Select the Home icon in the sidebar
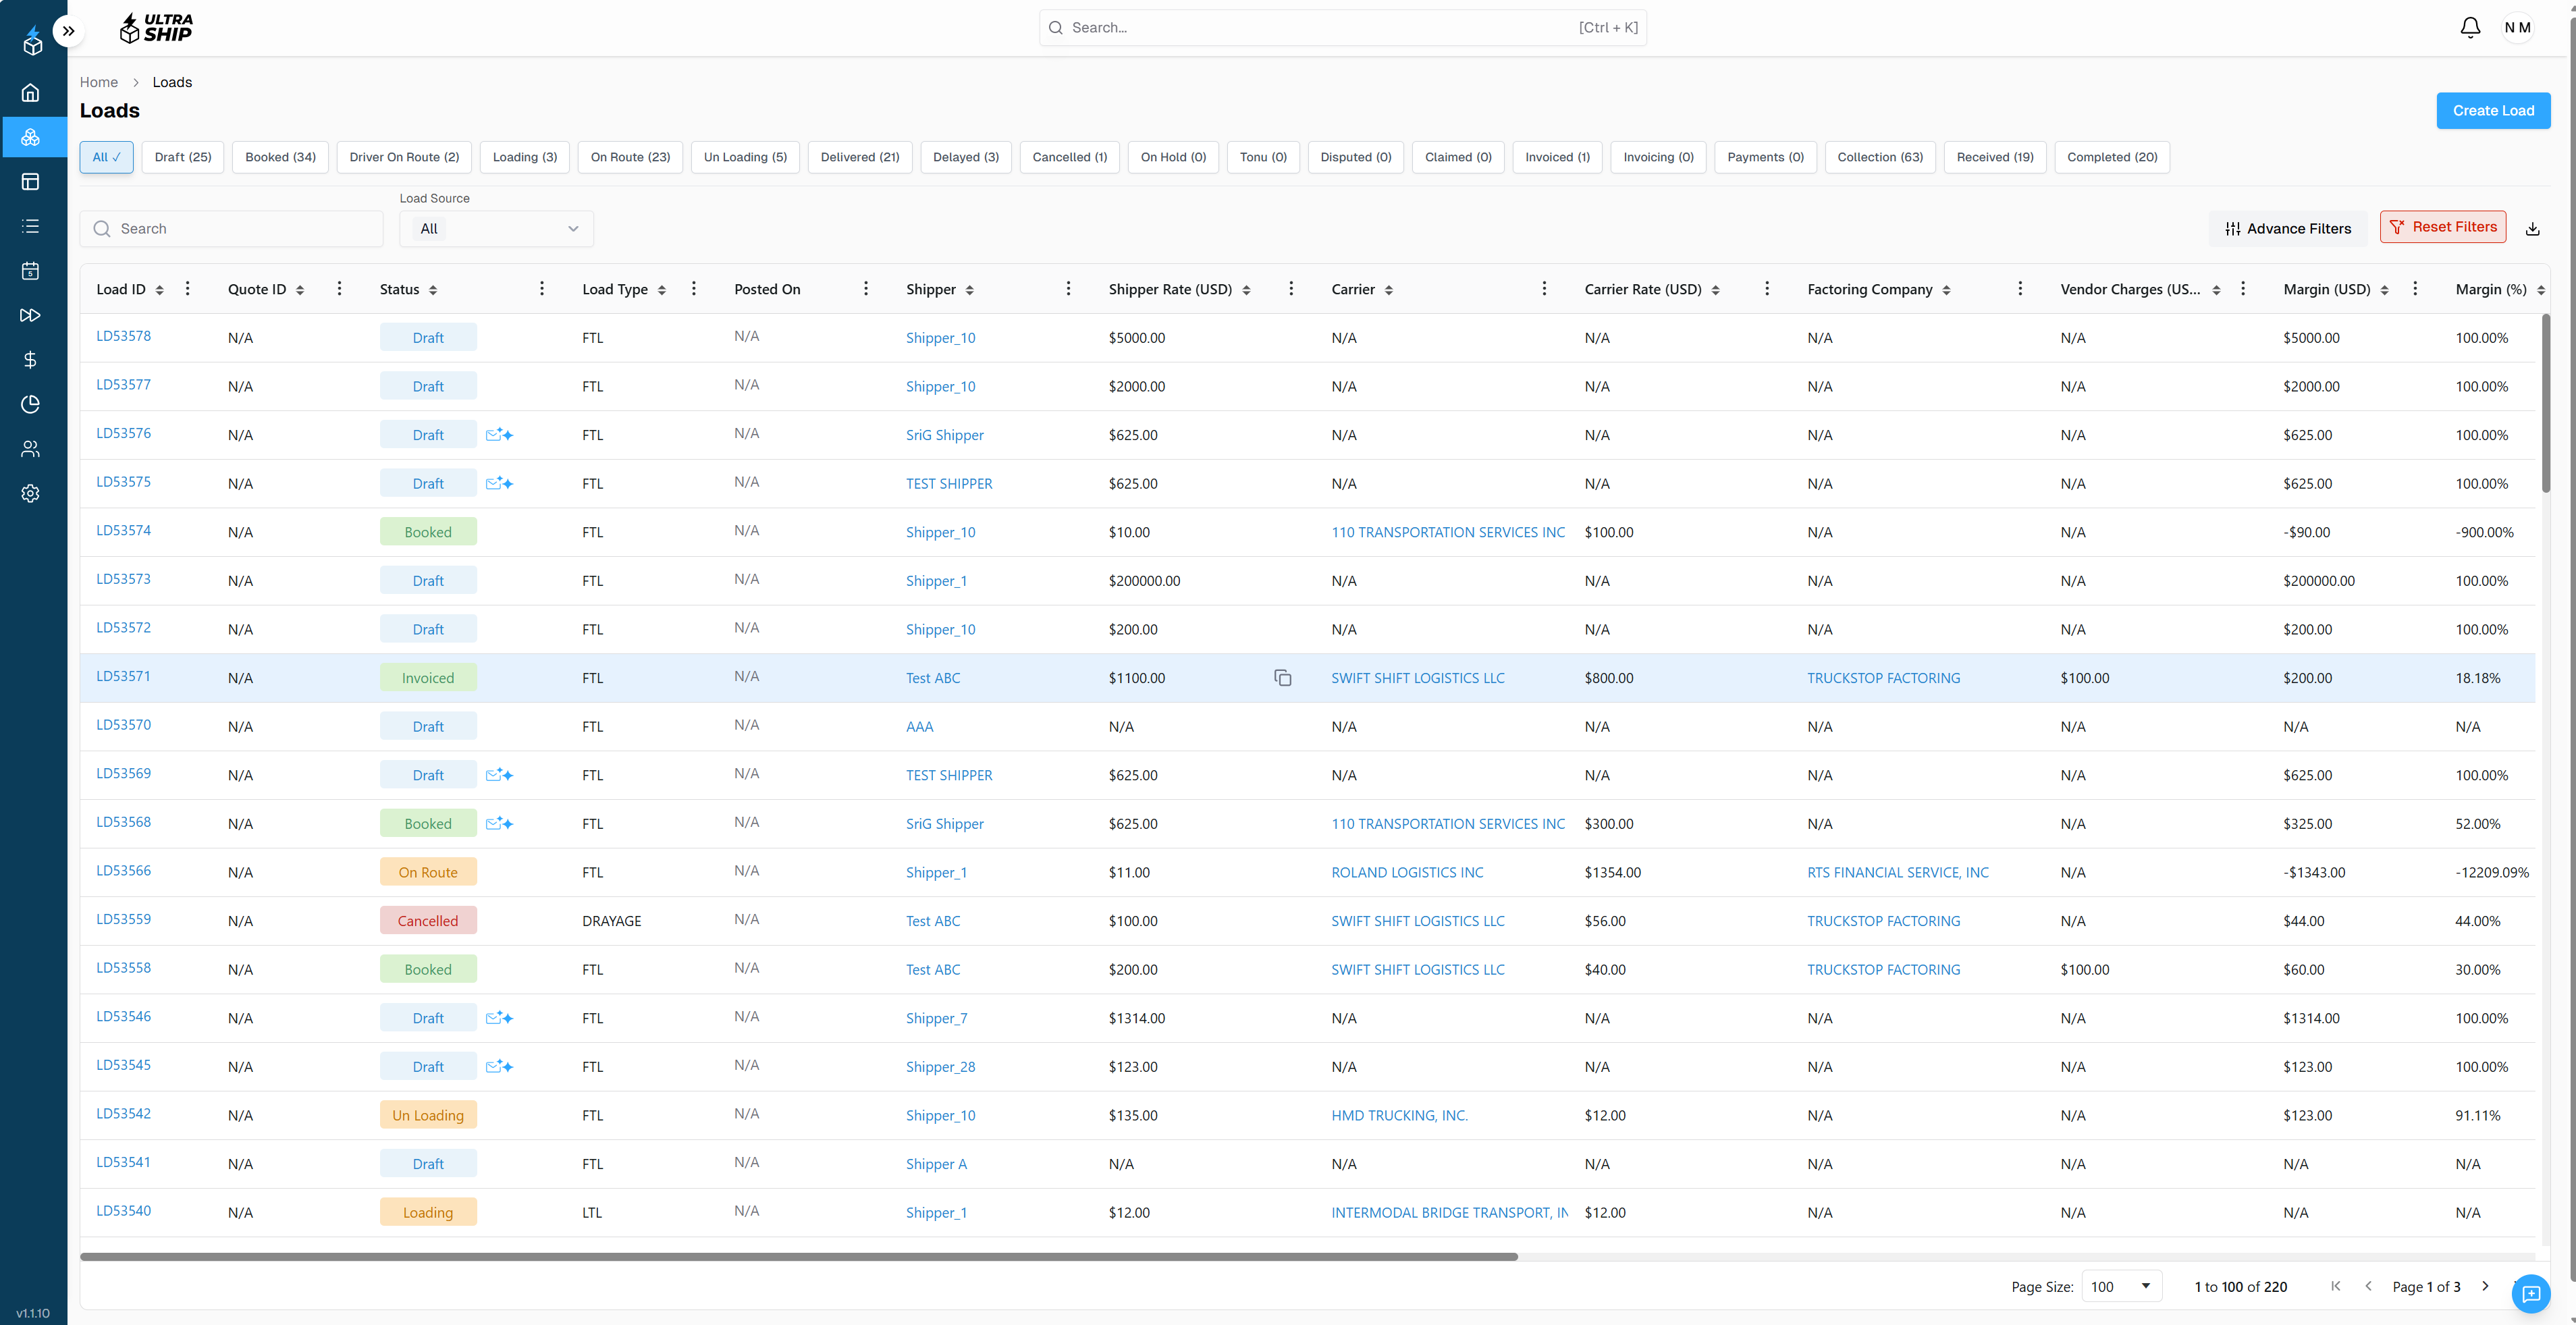Screen dimensions: 2576x1325 [30, 92]
